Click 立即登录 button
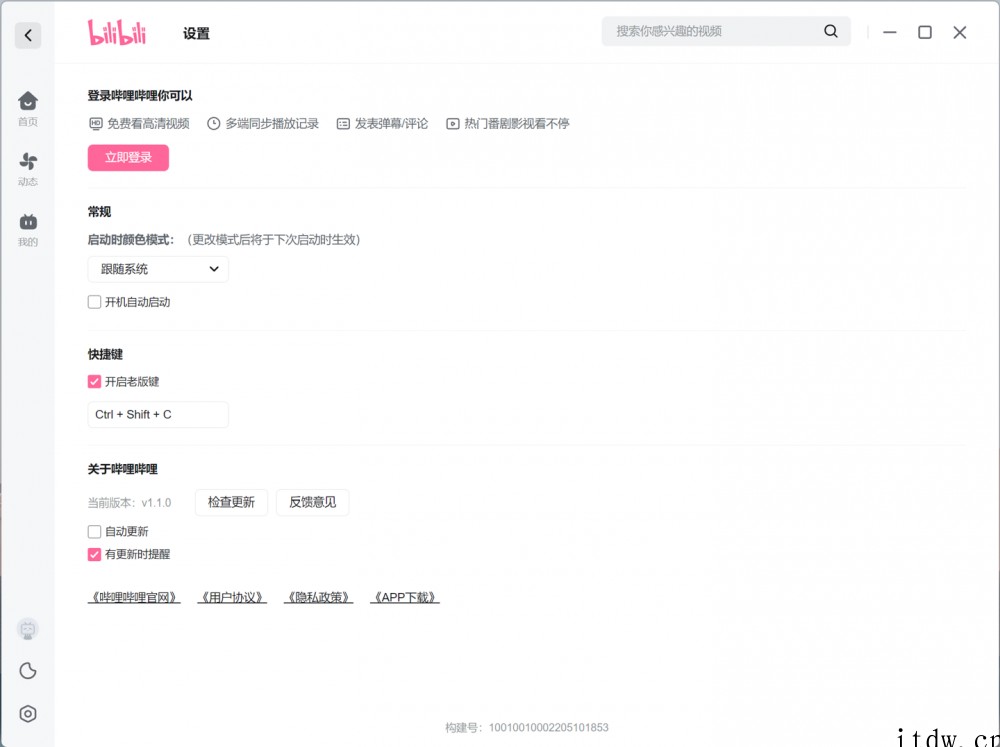 coord(128,158)
